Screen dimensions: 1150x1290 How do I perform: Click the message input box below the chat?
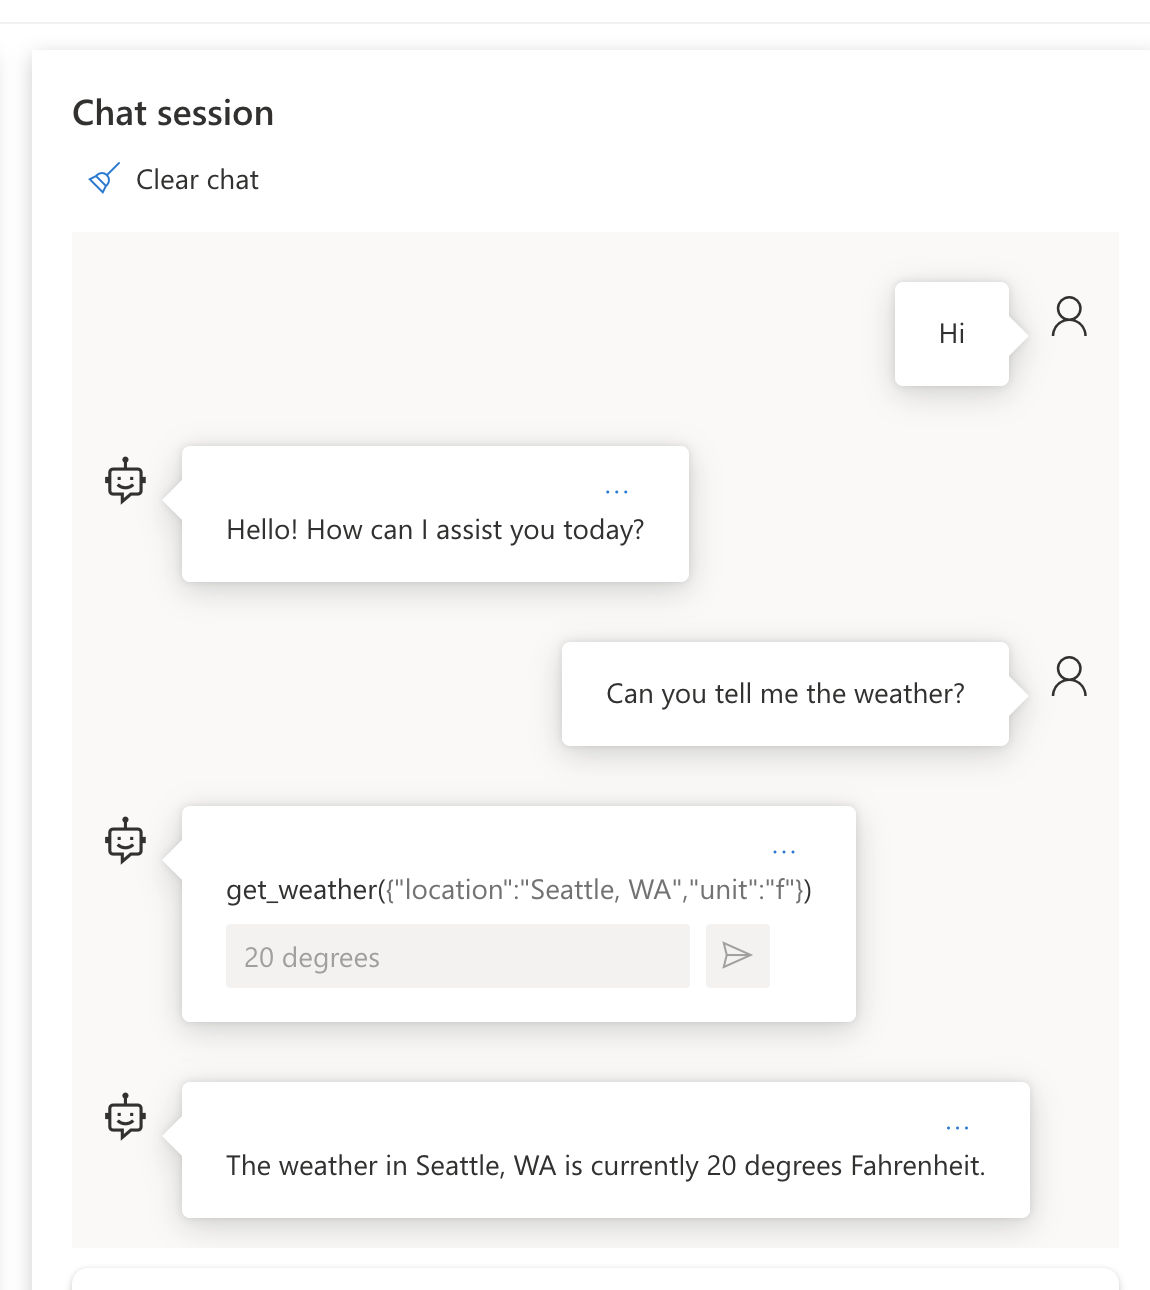[595, 1279]
